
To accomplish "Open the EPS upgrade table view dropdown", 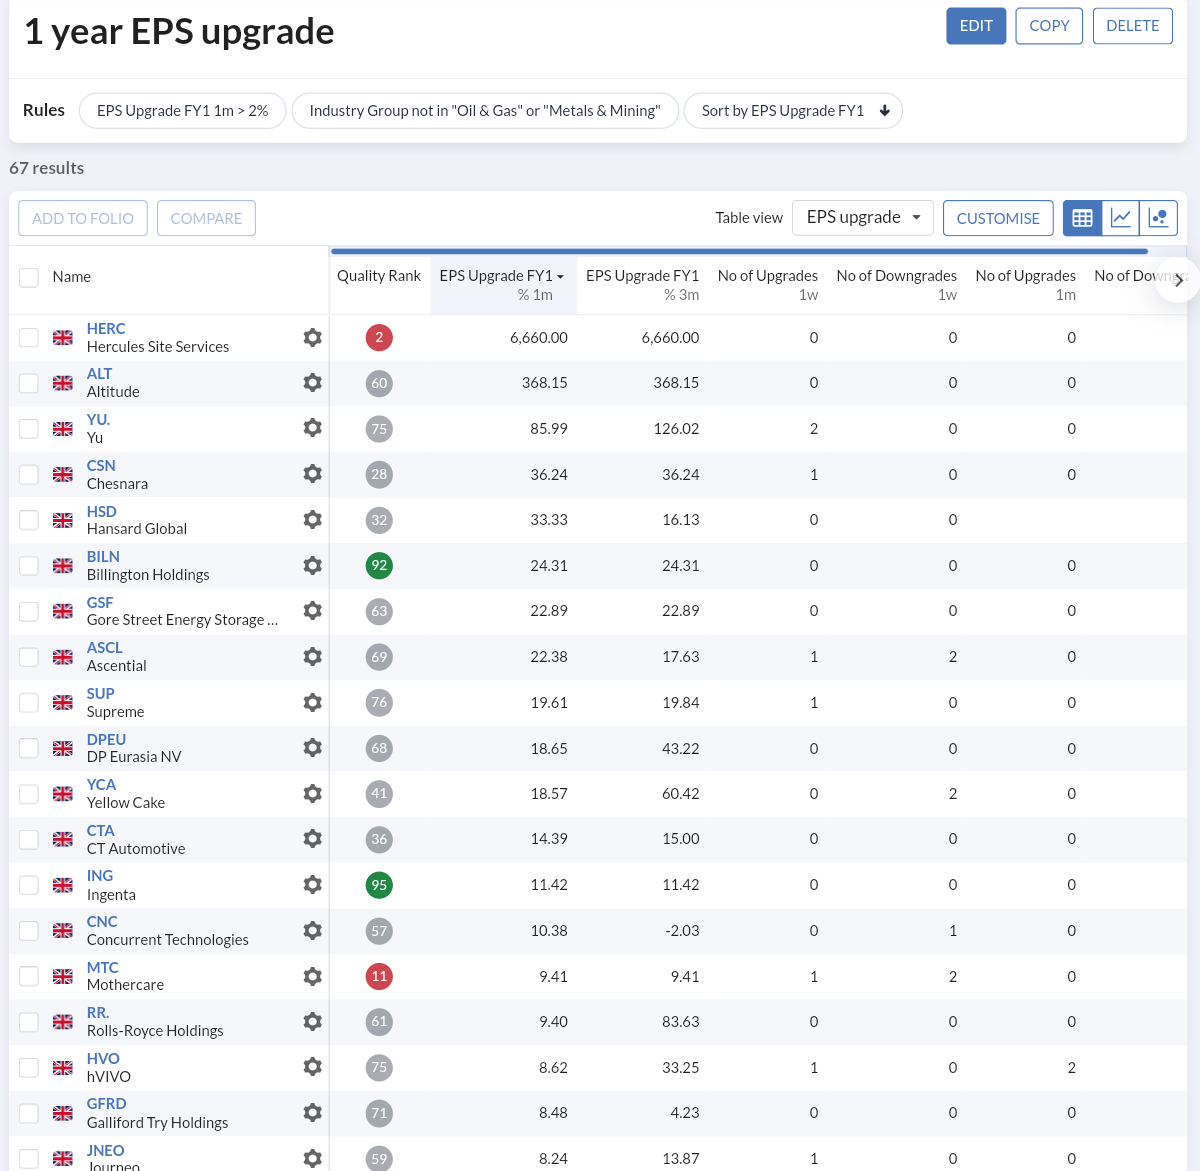I will 863,218.
